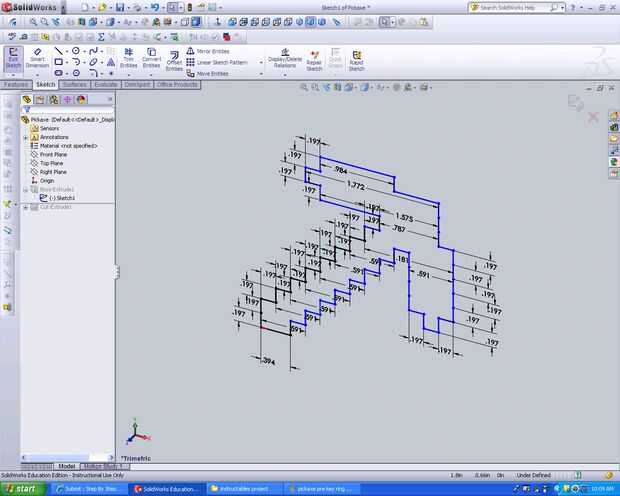
Task: Click the Model tab at bottom
Action: click(66, 466)
